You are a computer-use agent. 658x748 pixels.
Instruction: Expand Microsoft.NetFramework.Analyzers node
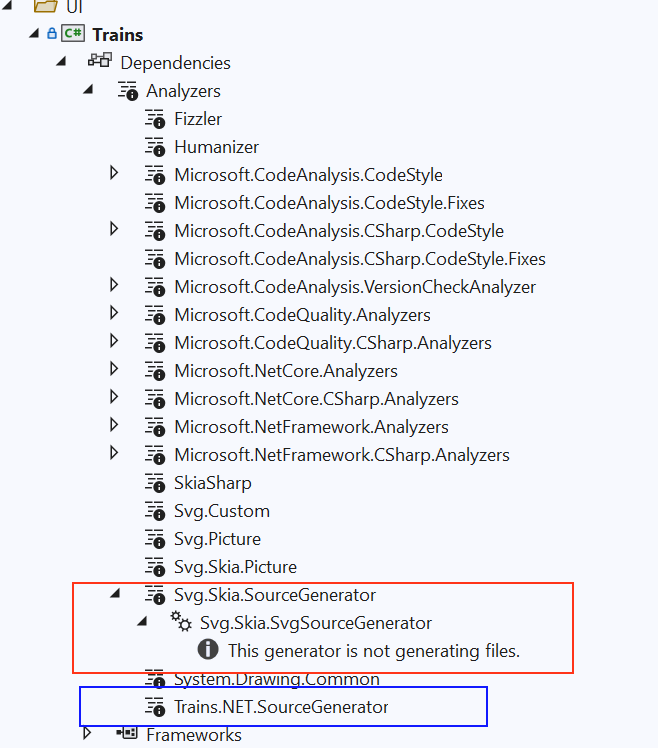click(x=114, y=425)
